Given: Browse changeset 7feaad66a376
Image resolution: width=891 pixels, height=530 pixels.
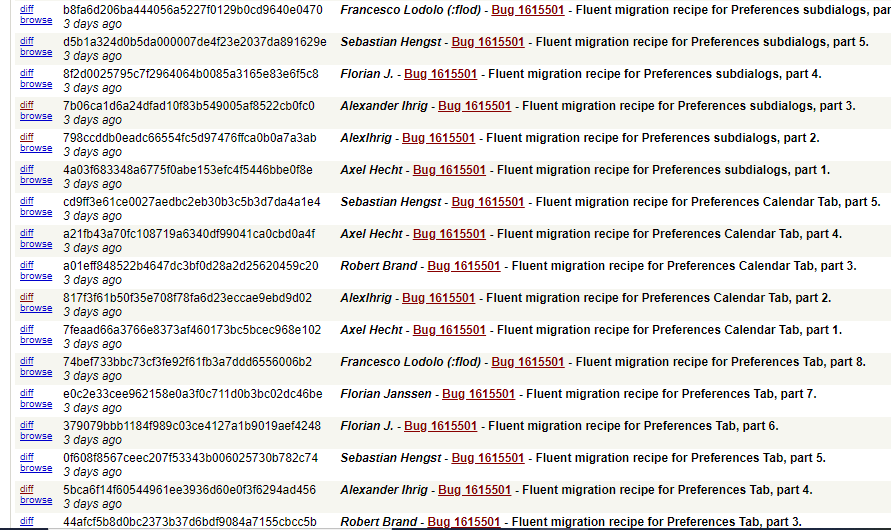Looking at the screenshot, I should tap(36, 340).
